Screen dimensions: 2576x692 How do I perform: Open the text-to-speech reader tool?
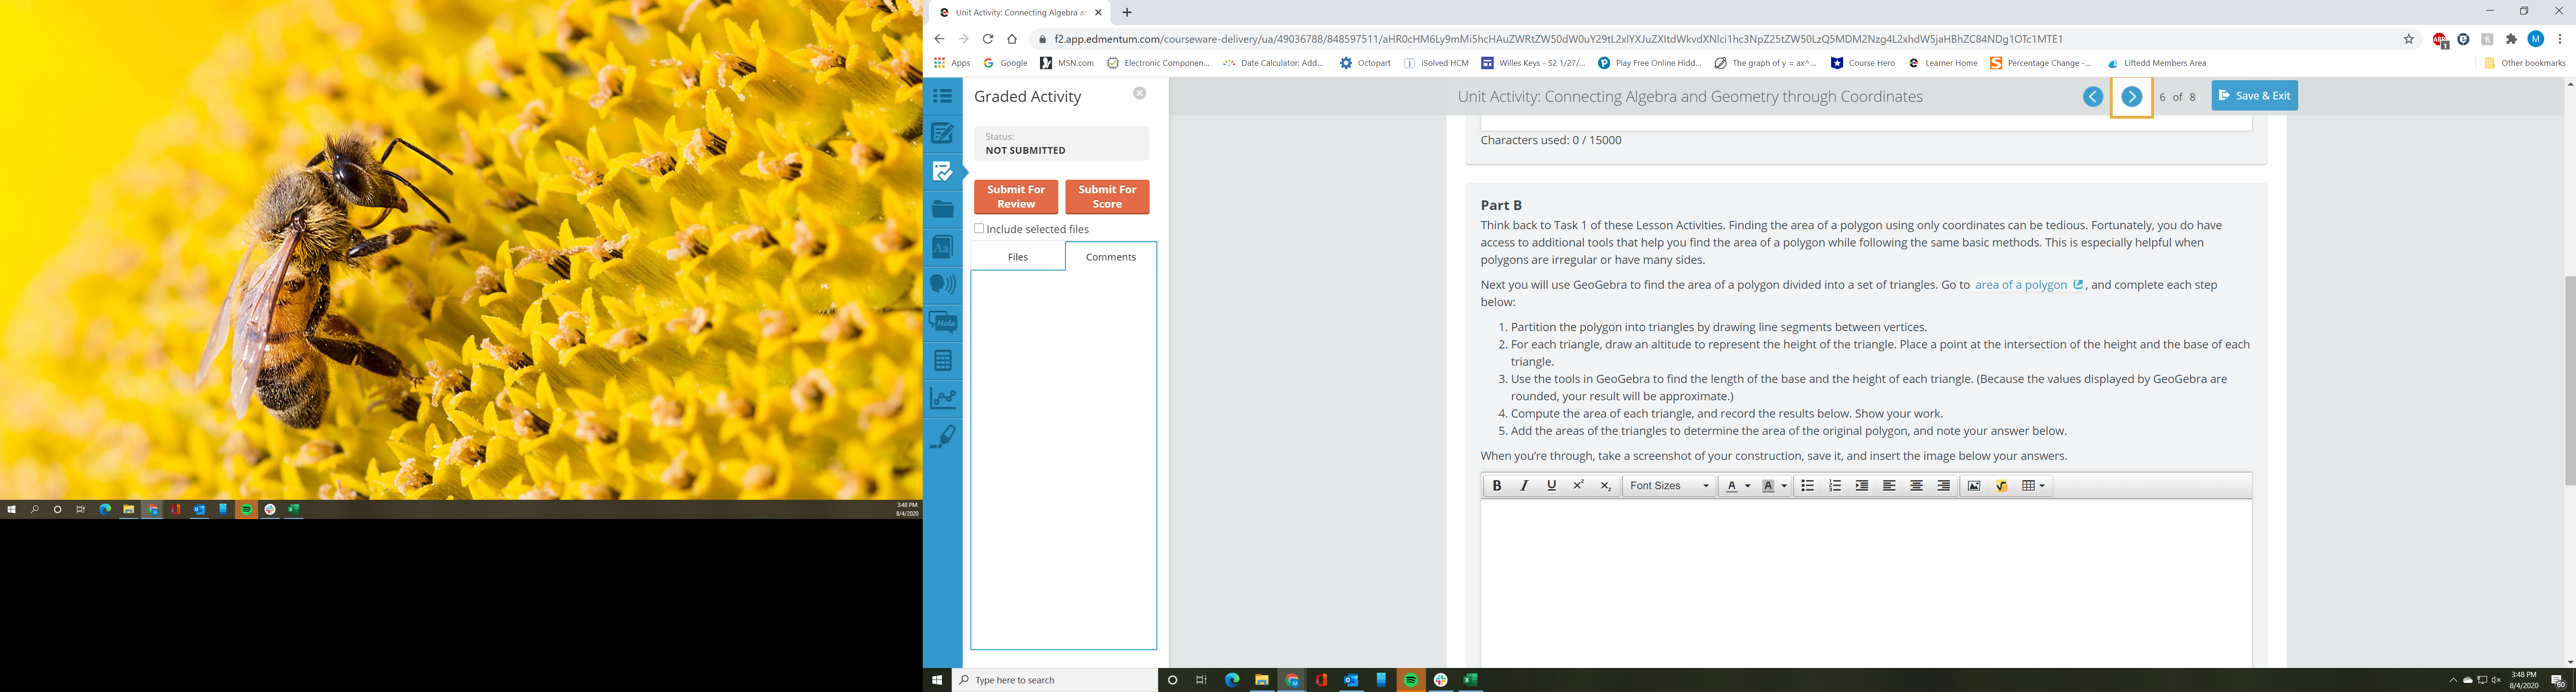click(942, 284)
